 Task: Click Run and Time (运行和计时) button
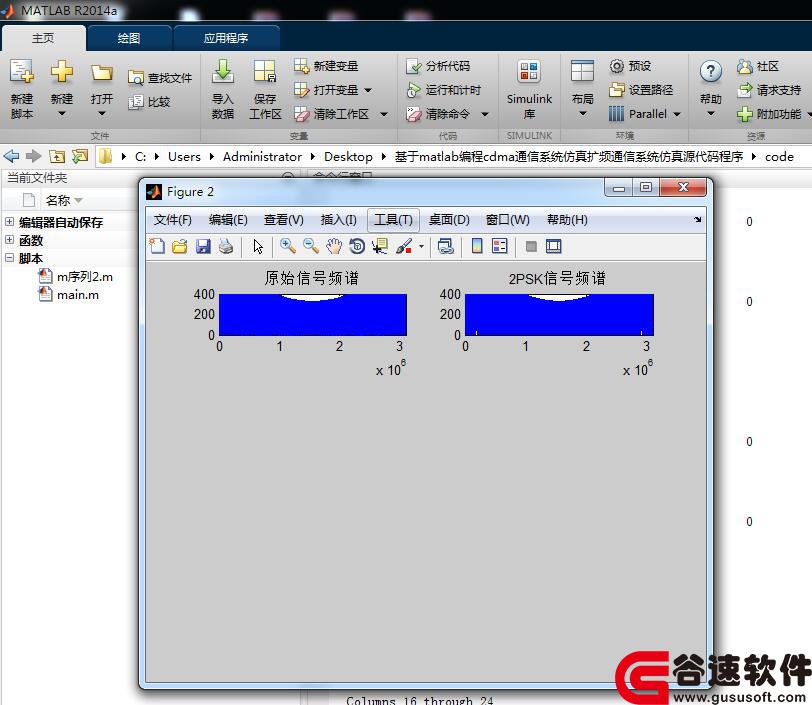(x=444, y=90)
